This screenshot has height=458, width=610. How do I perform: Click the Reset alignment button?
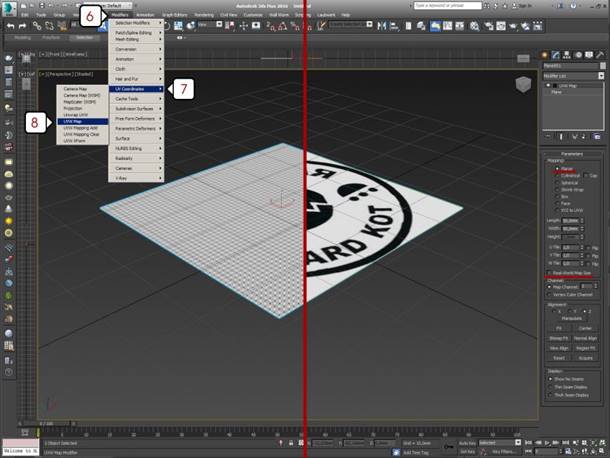(x=559, y=358)
